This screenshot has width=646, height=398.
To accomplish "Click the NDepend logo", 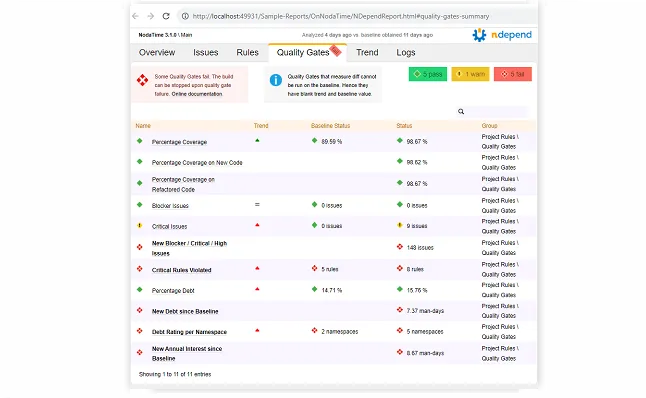I will (502, 35).
